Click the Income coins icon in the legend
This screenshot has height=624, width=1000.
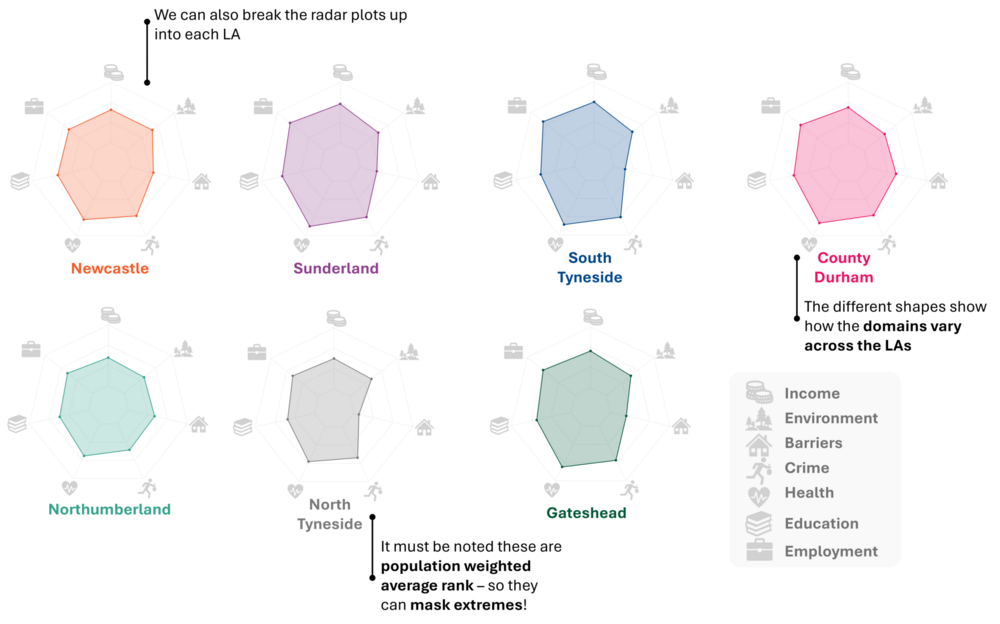pos(759,392)
